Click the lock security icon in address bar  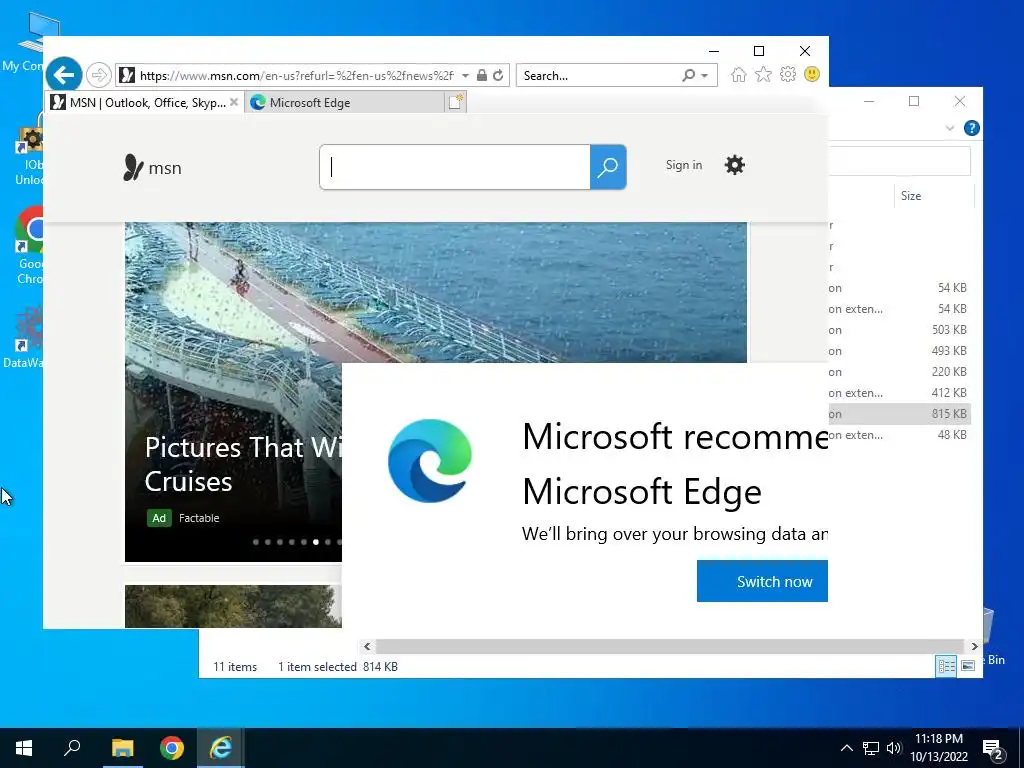click(482, 75)
